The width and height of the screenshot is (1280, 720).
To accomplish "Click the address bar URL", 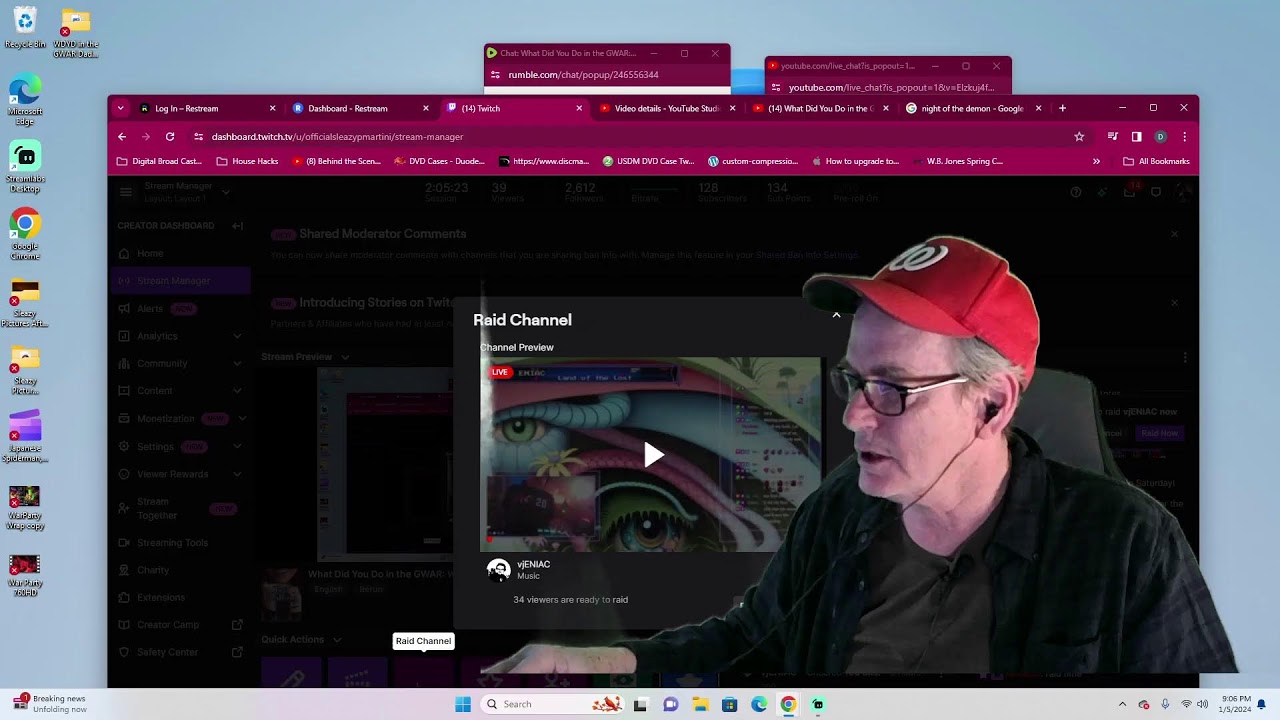I will (337, 136).
